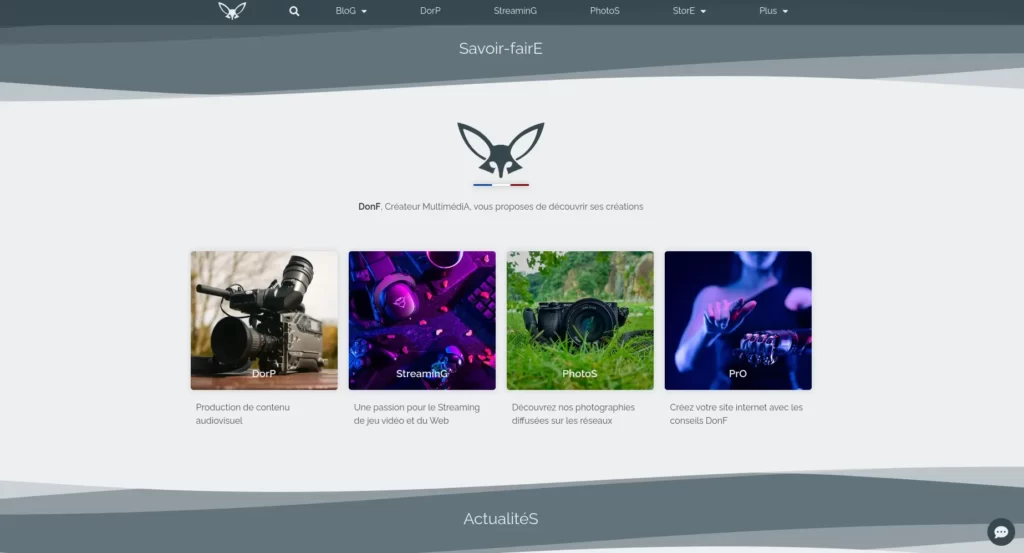1024x553 pixels.
Task: Click the DorP caption on the camcorder card
Action: pyautogui.click(x=264, y=373)
